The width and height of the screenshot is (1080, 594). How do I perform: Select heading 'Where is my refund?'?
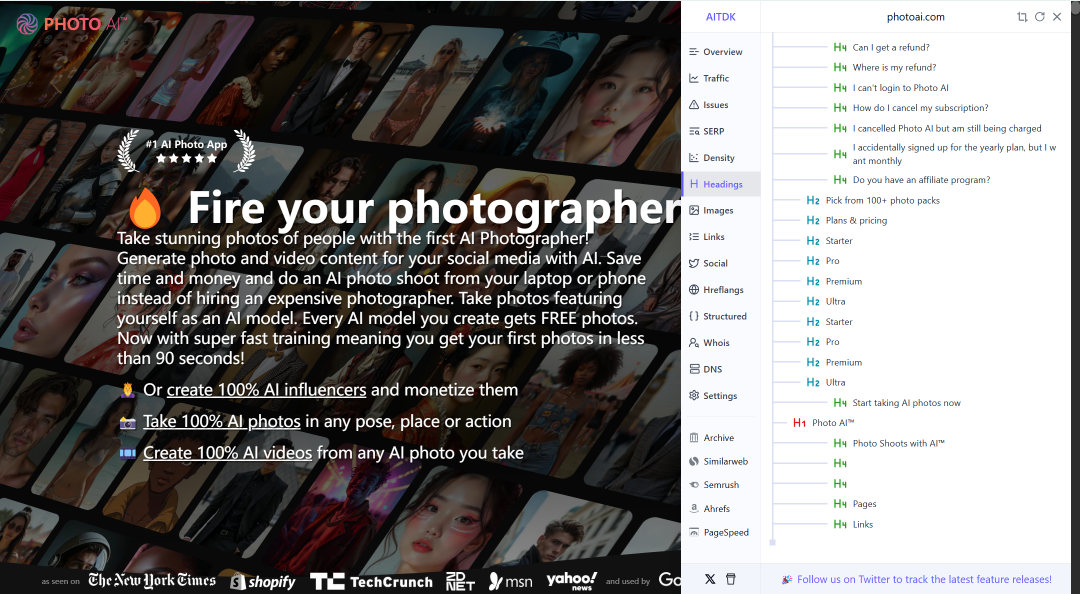(894, 68)
